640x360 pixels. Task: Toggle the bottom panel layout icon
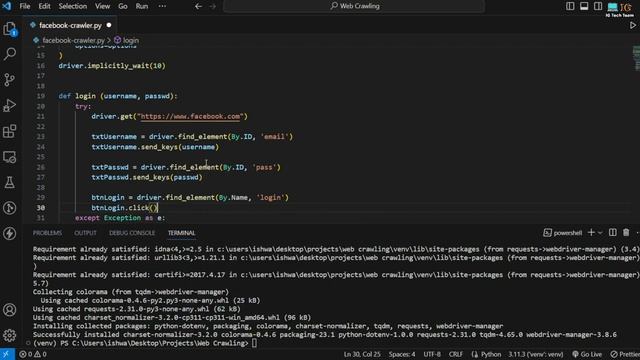(584, 6)
